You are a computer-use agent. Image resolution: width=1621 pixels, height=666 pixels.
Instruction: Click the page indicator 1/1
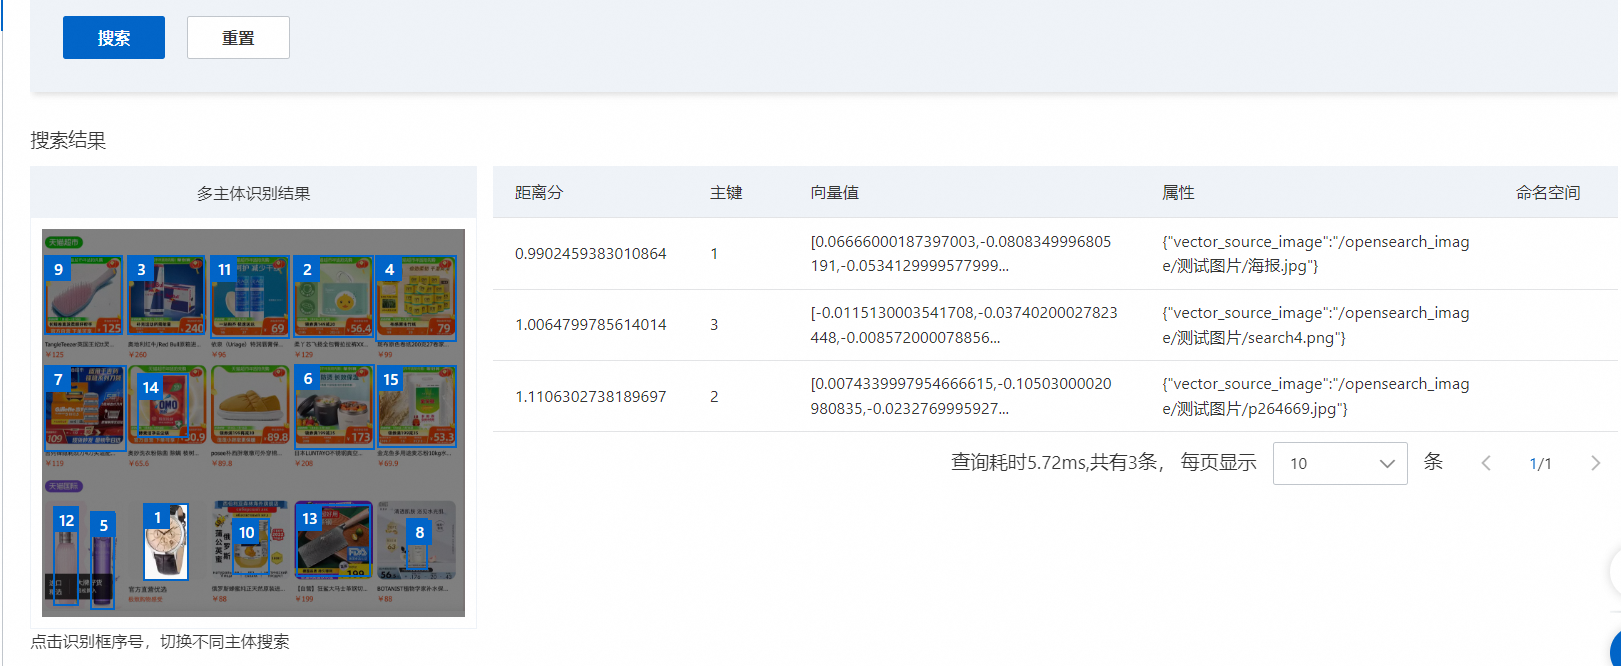coord(1540,464)
